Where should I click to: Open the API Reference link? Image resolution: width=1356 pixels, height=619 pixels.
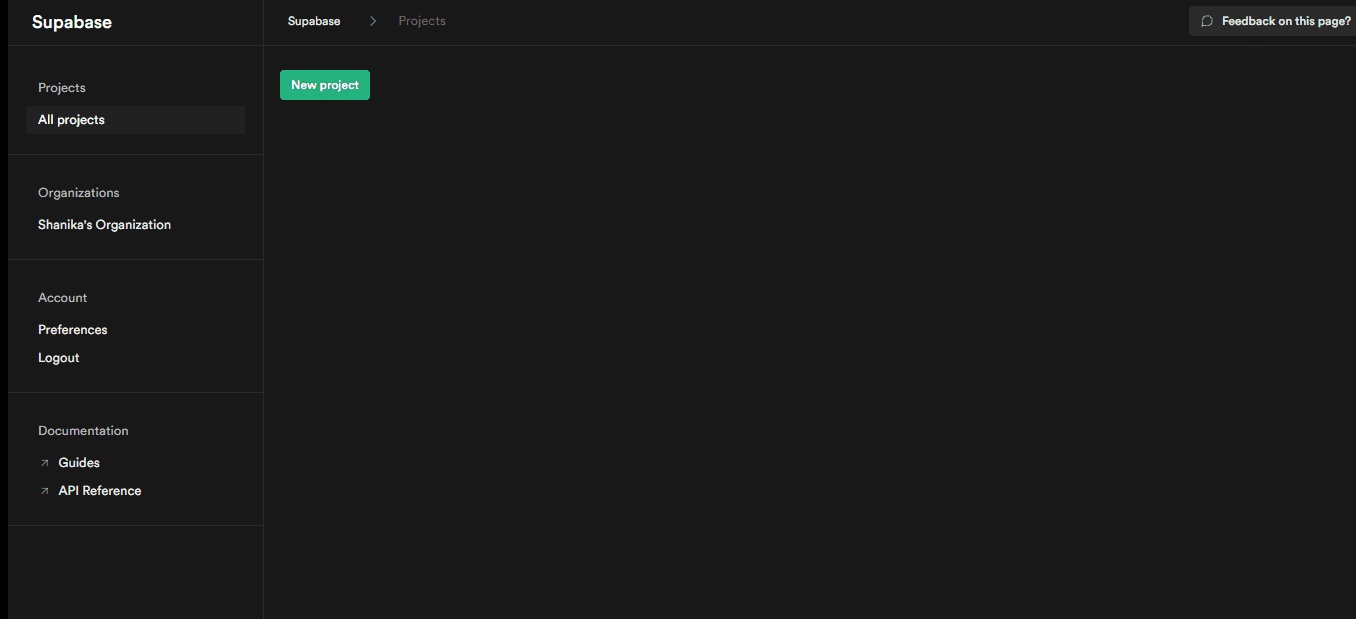point(100,491)
